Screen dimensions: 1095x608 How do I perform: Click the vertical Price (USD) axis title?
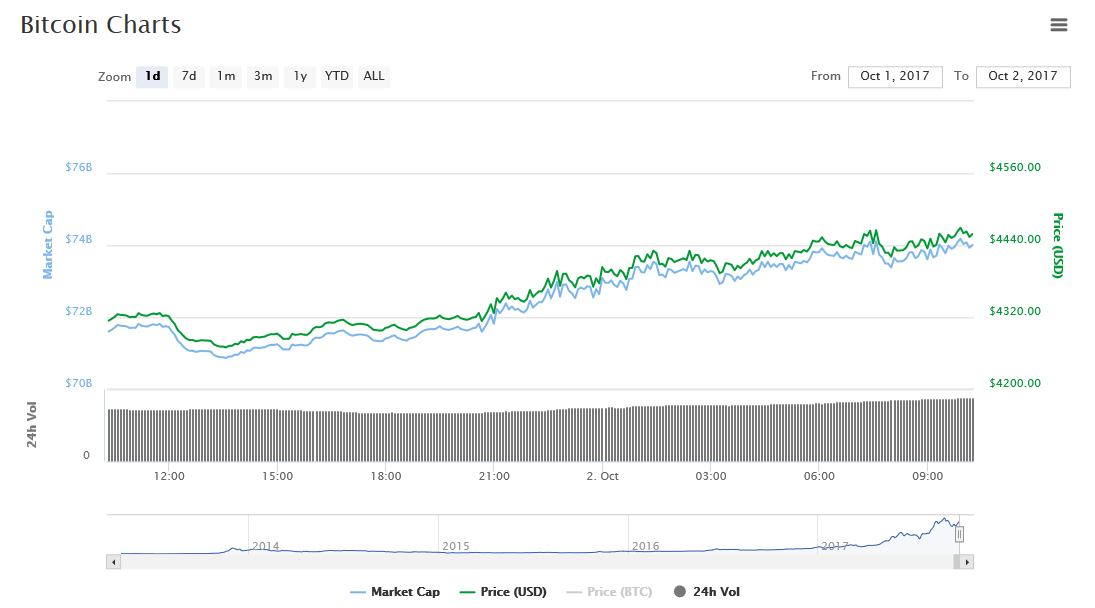tap(1058, 245)
